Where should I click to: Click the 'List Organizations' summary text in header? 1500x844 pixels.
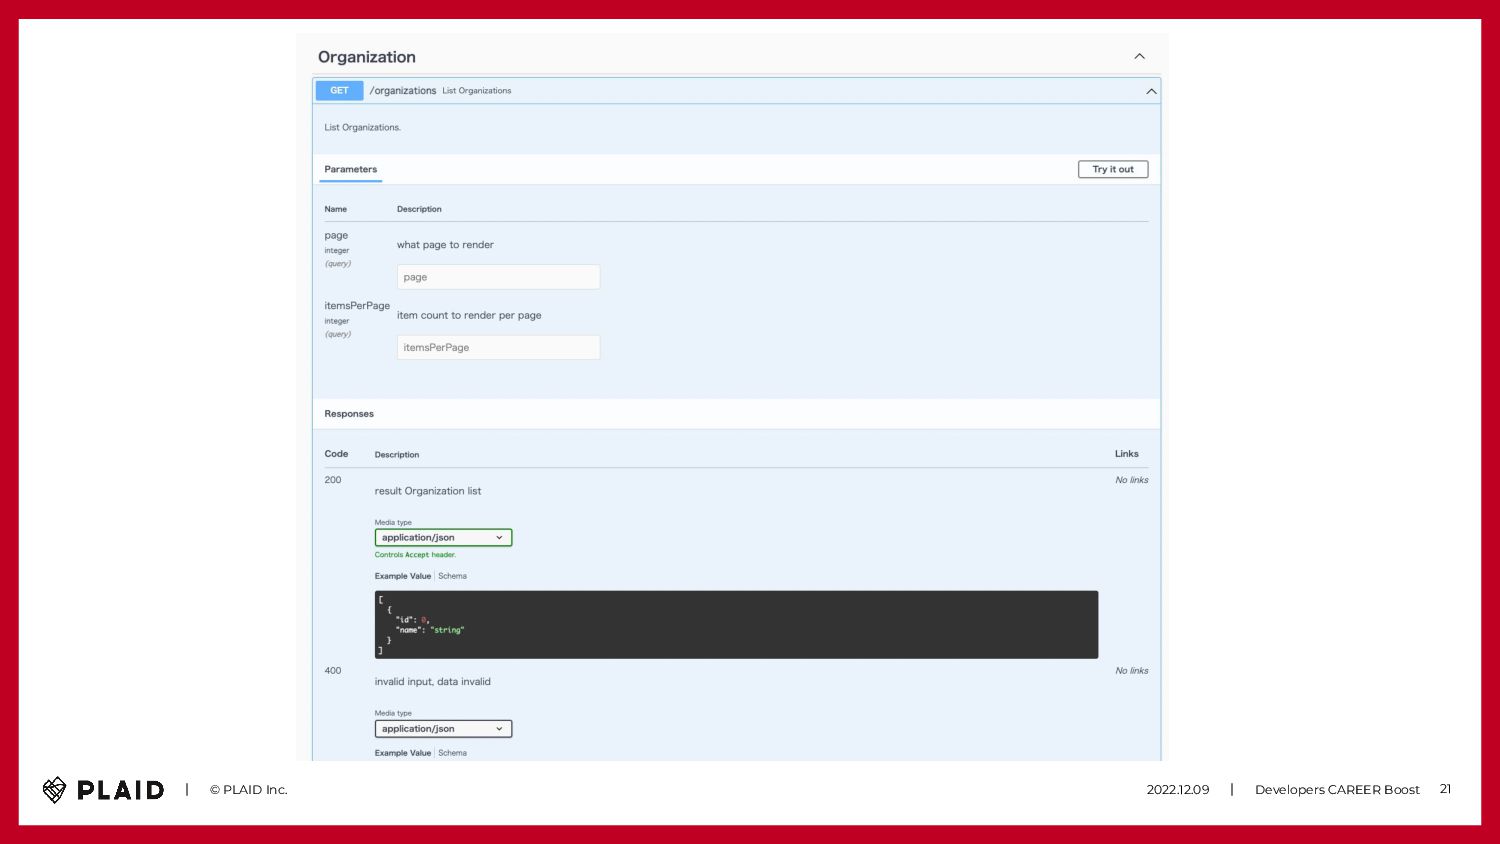tap(477, 91)
